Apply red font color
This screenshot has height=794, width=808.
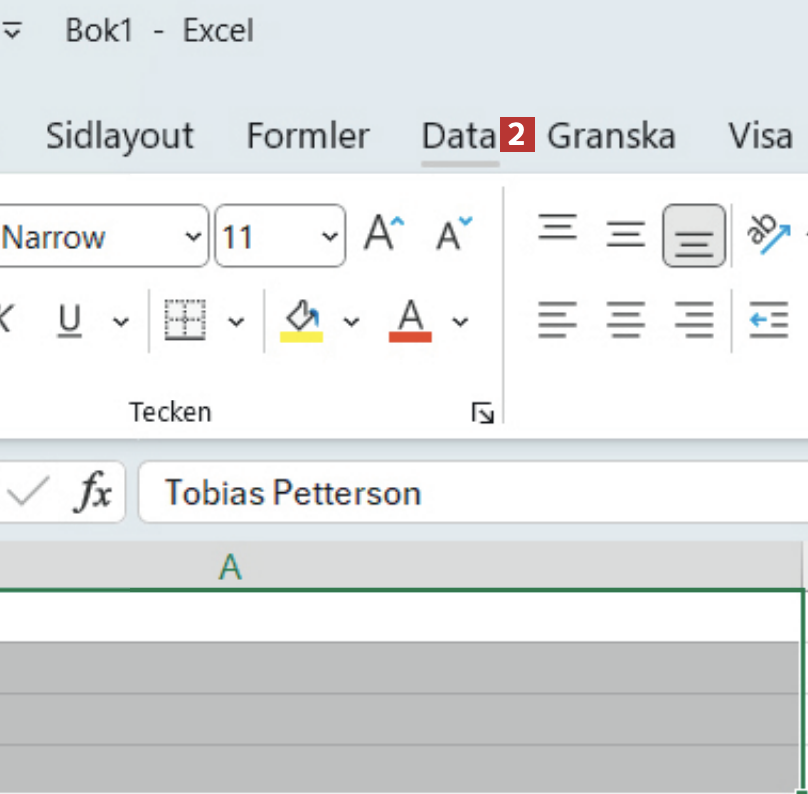coord(410,321)
